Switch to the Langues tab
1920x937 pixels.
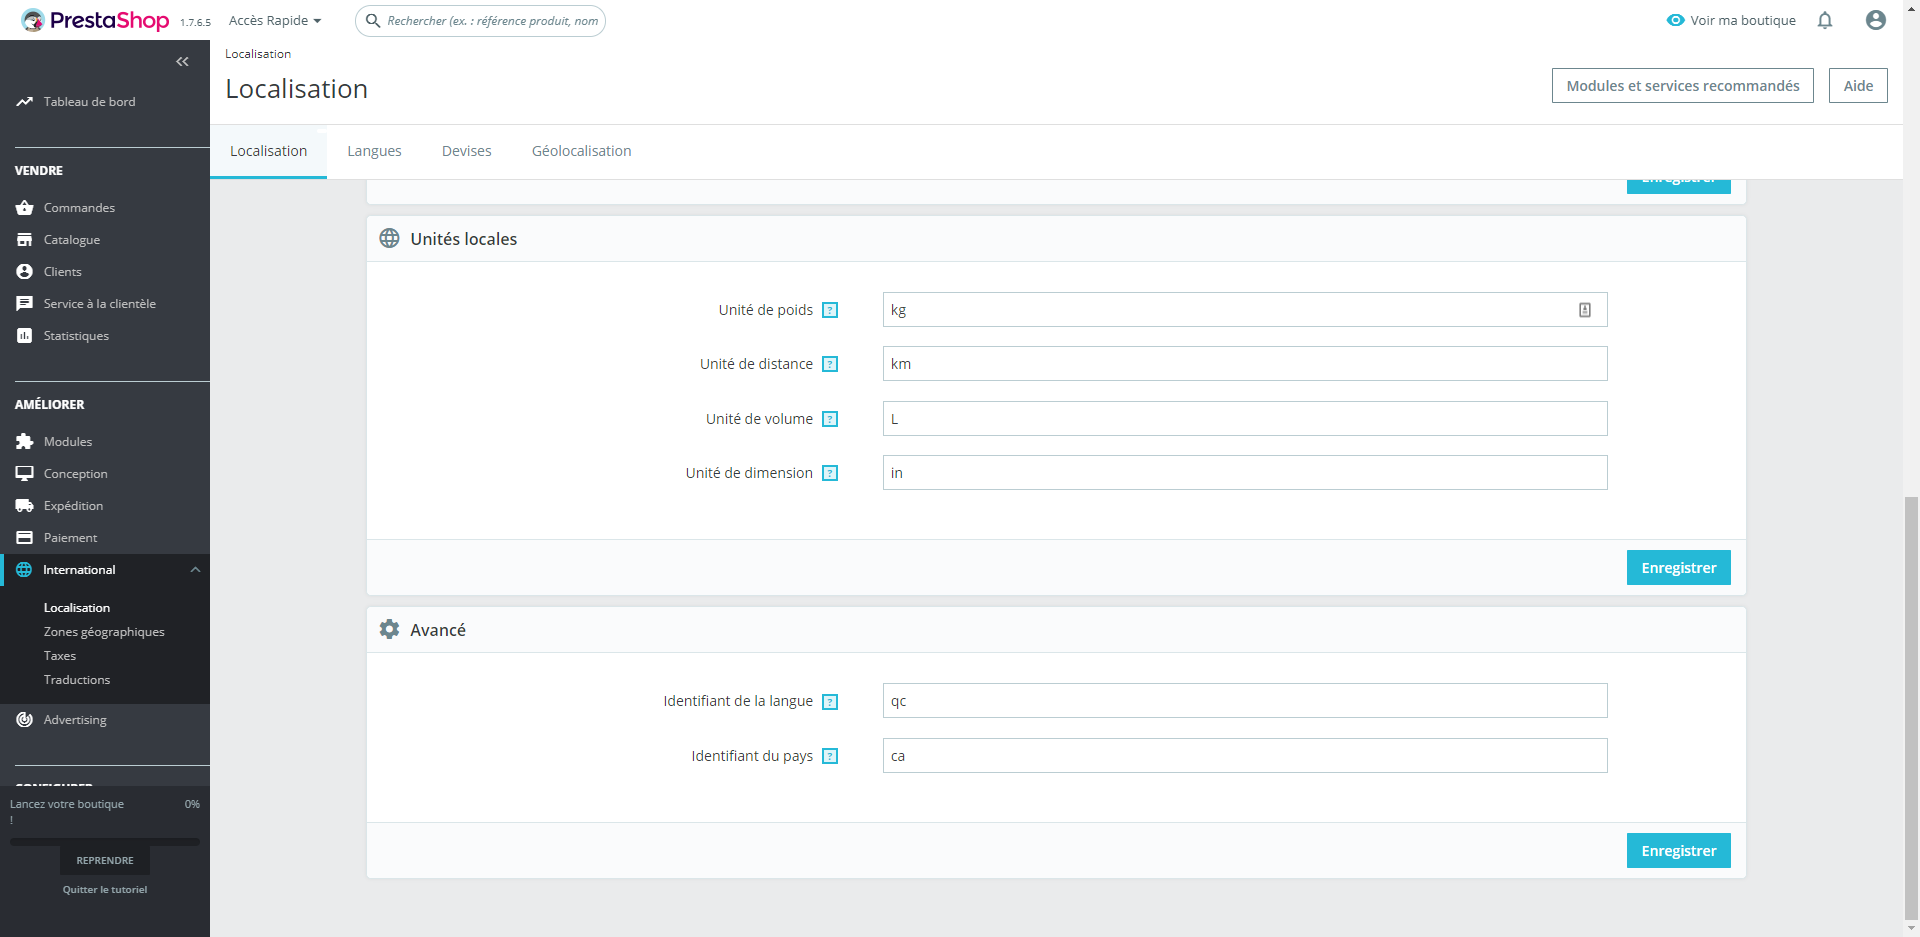(374, 151)
